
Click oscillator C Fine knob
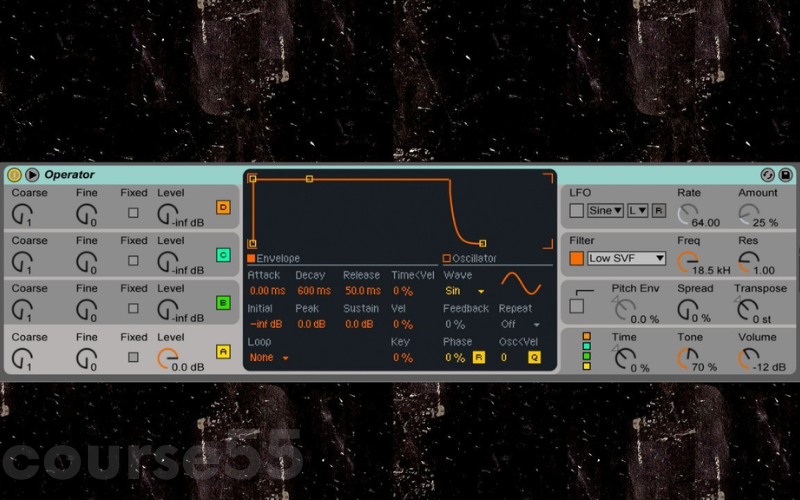point(87,262)
